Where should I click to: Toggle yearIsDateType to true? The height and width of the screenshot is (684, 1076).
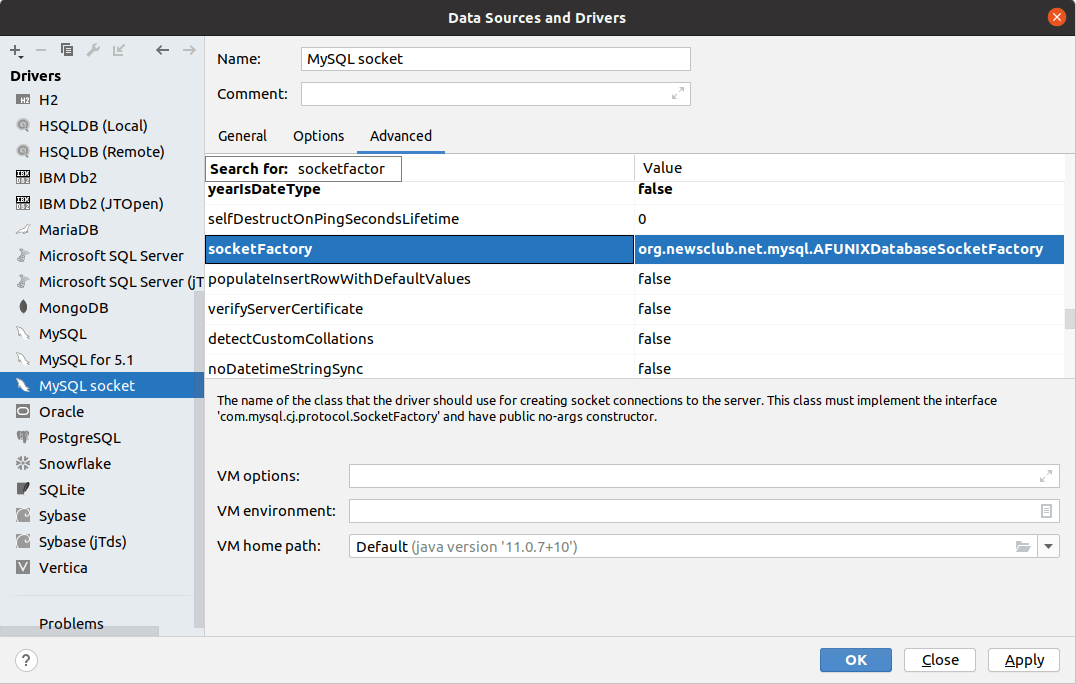tap(656, 189)
